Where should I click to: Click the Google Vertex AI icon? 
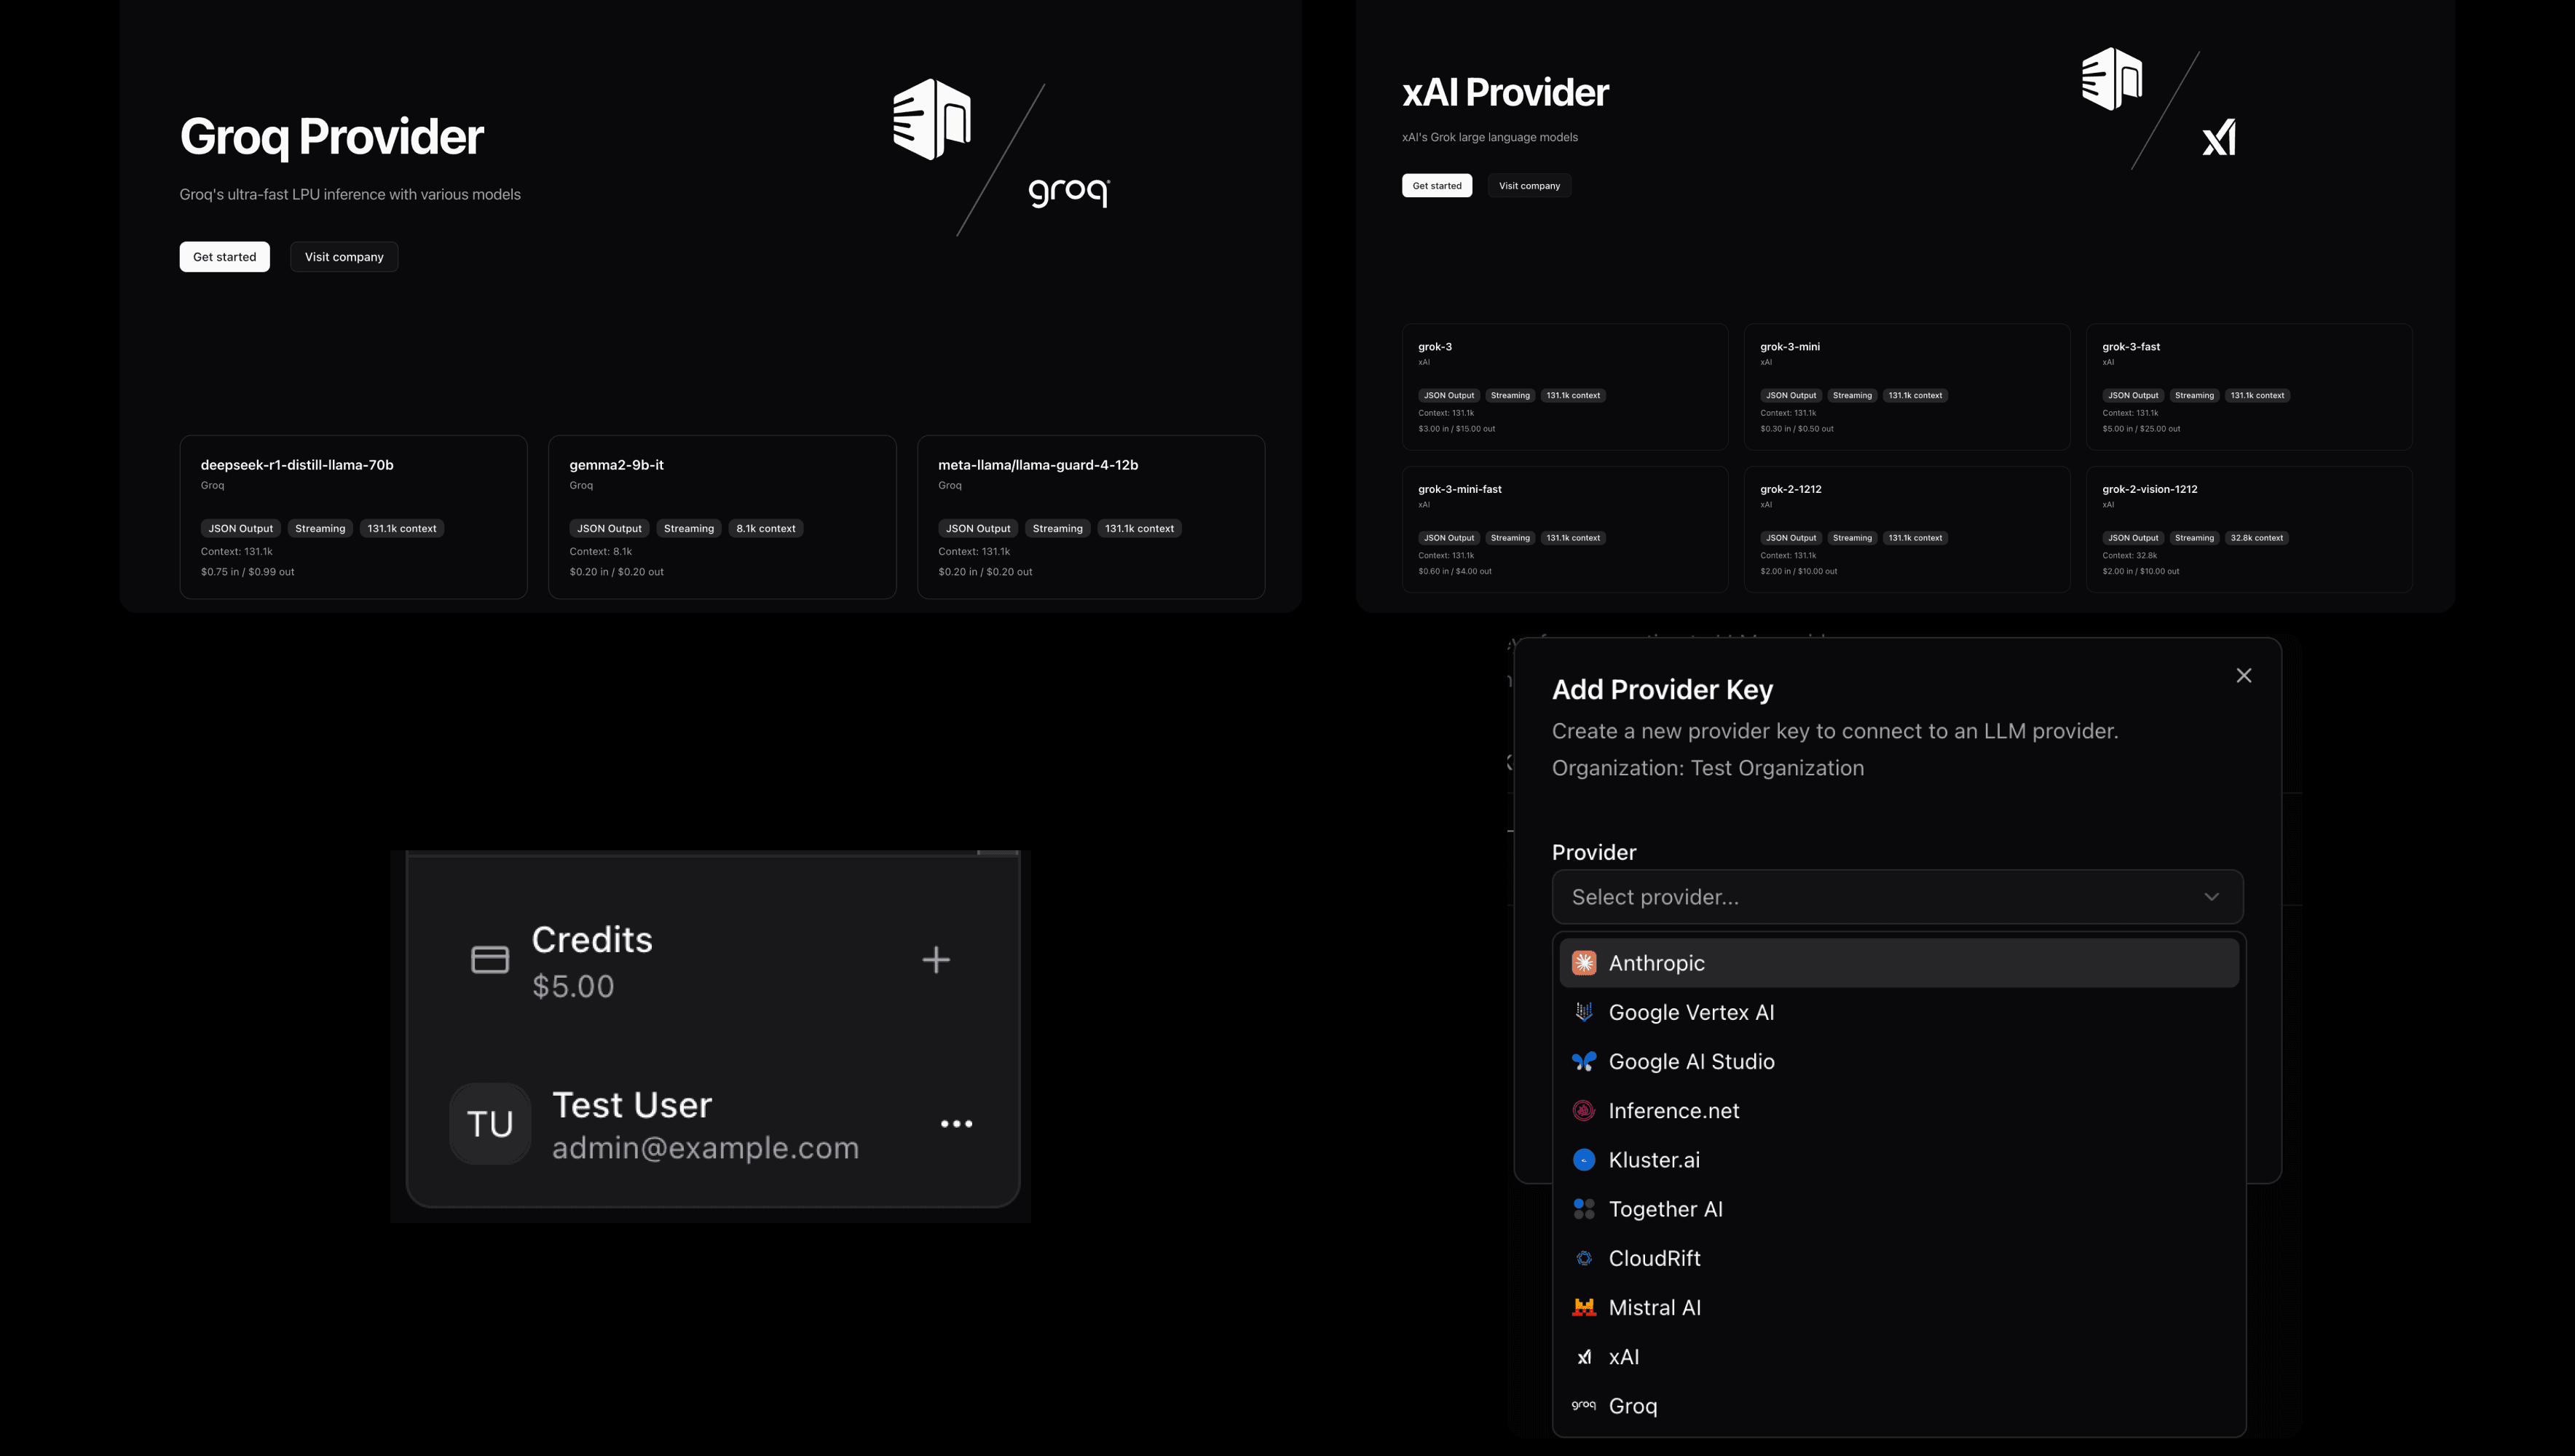(x=1584, y=1011)
